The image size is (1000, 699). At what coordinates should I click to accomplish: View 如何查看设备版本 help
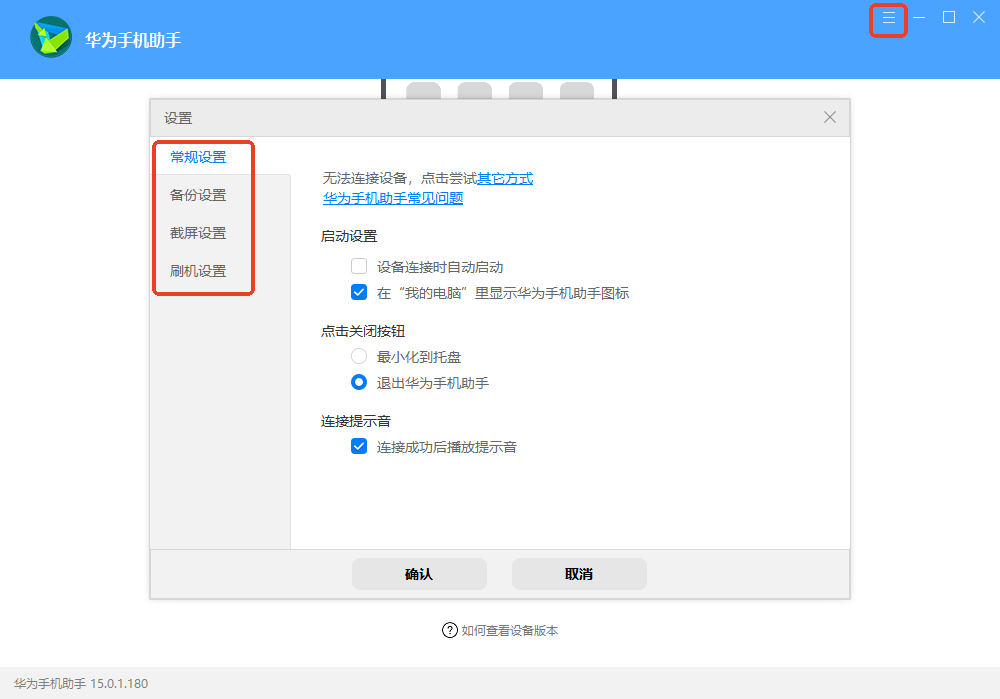510,630
